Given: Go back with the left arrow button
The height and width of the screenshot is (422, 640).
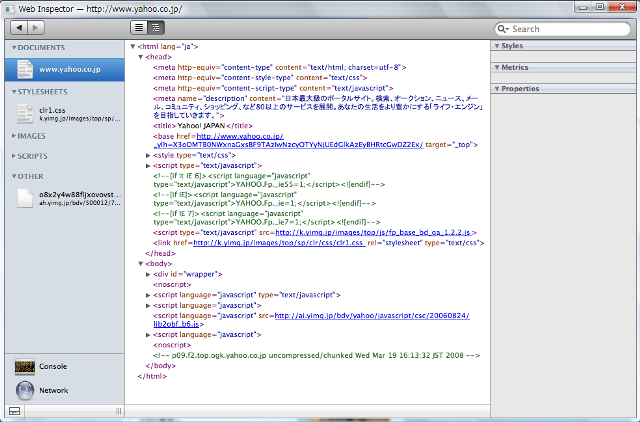Looking at the screenshot, I should point(19,28).
